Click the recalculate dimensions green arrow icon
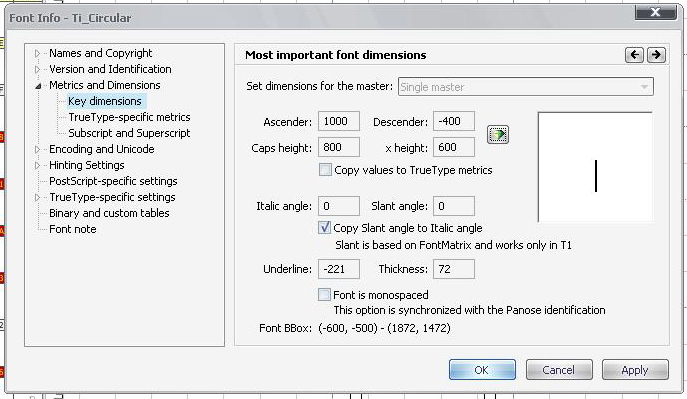Screen dimensions: 687x399 click(x=498, y=135)
